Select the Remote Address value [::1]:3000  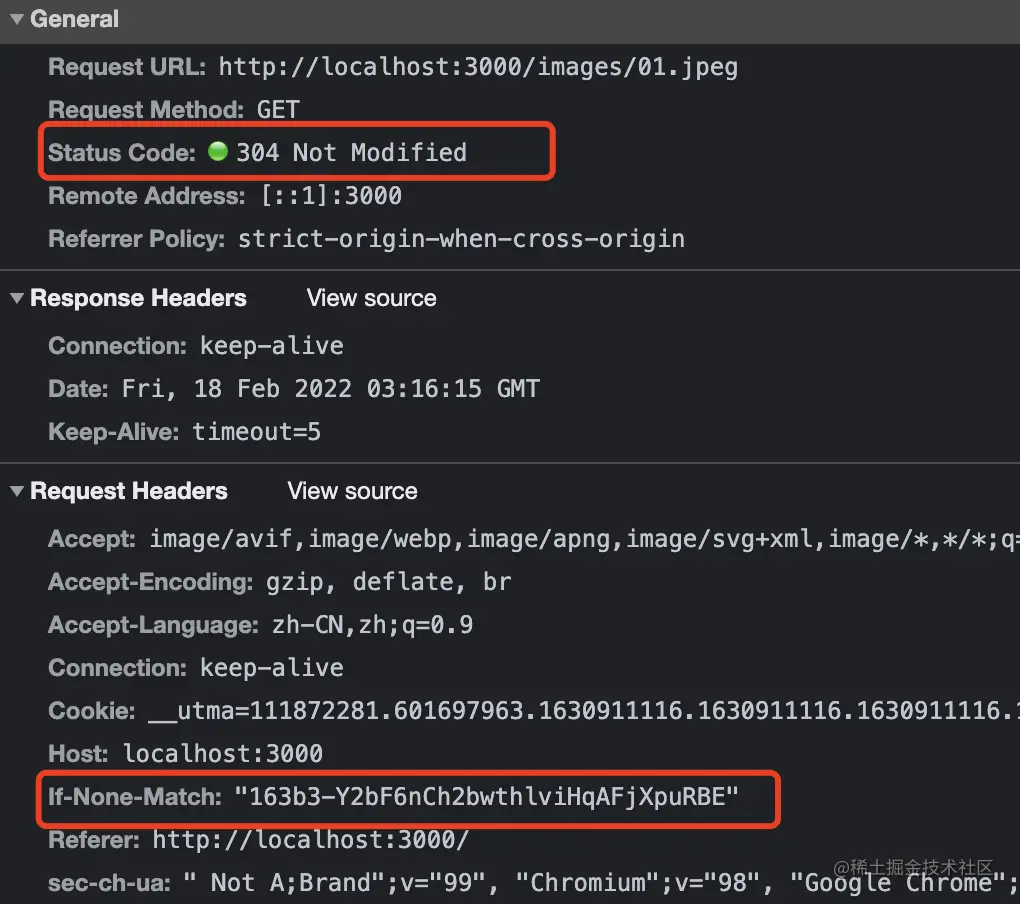click(332, 196)
